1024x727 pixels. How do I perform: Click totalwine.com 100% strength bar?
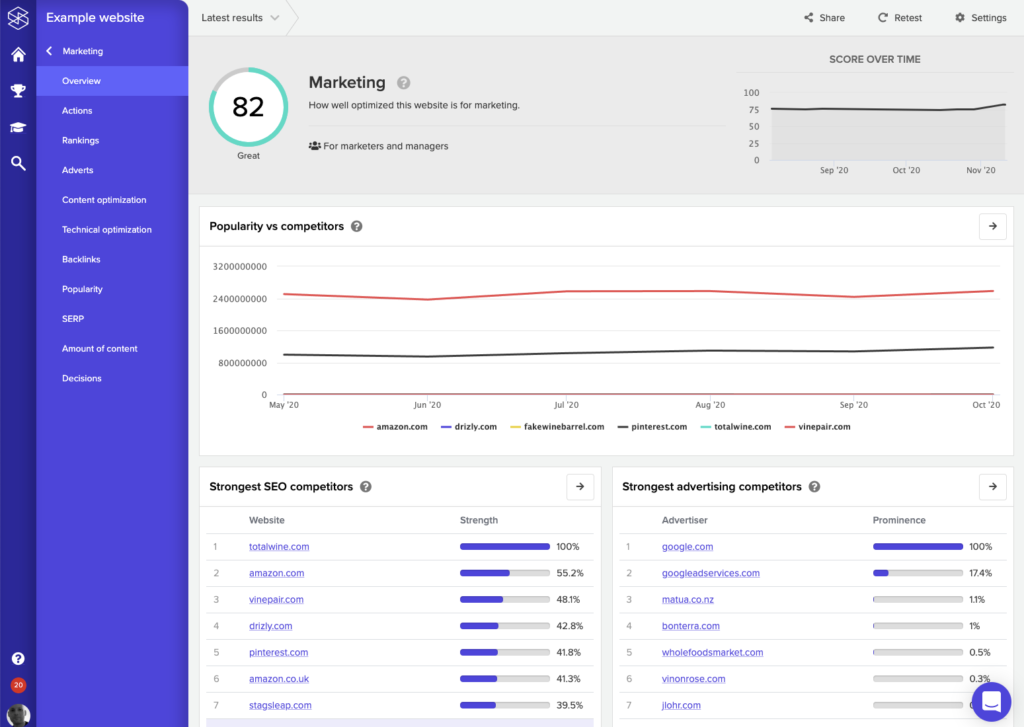click(505, 547)
